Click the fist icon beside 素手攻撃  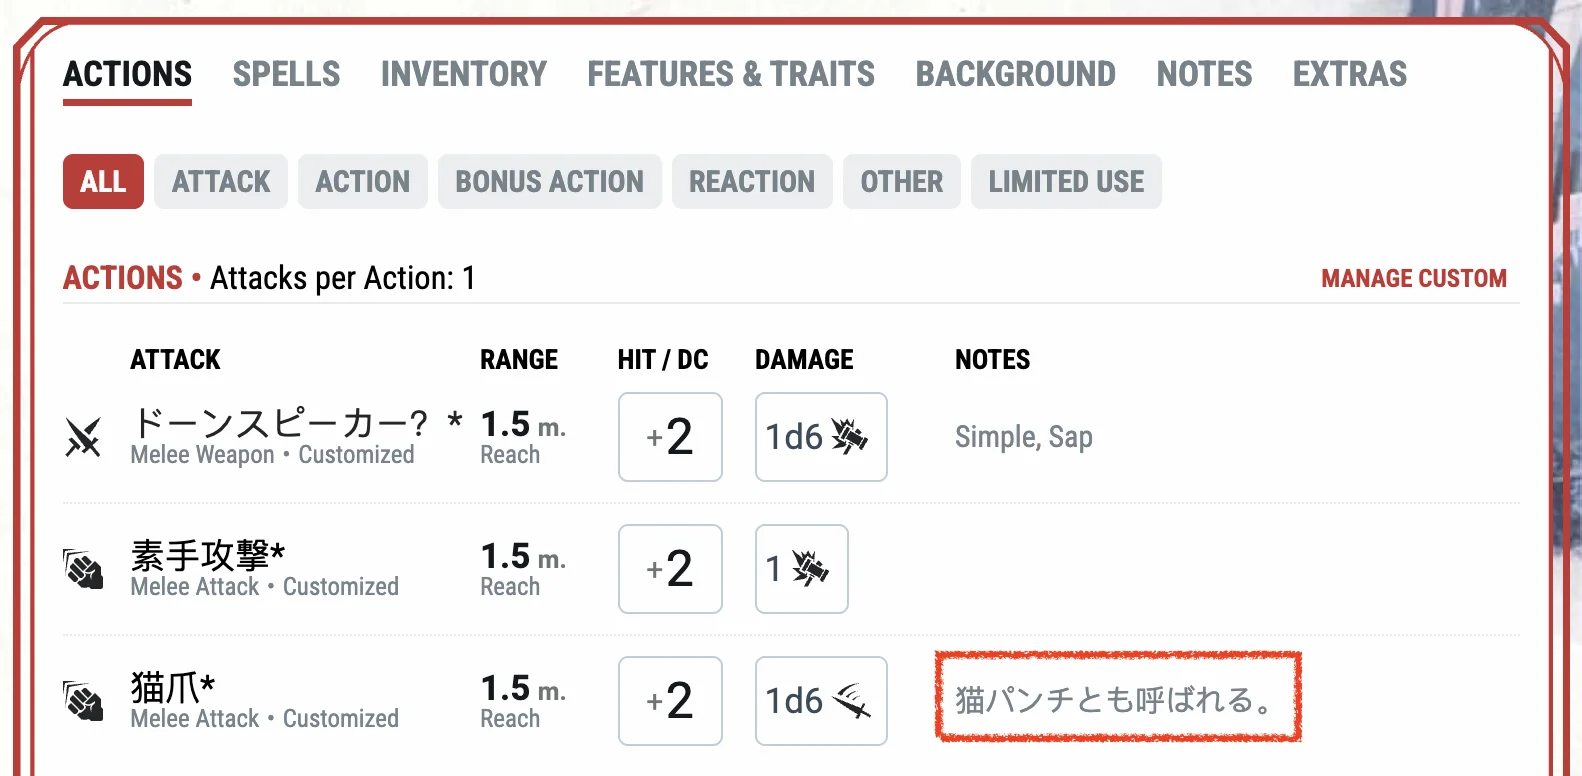pos(83,569)
